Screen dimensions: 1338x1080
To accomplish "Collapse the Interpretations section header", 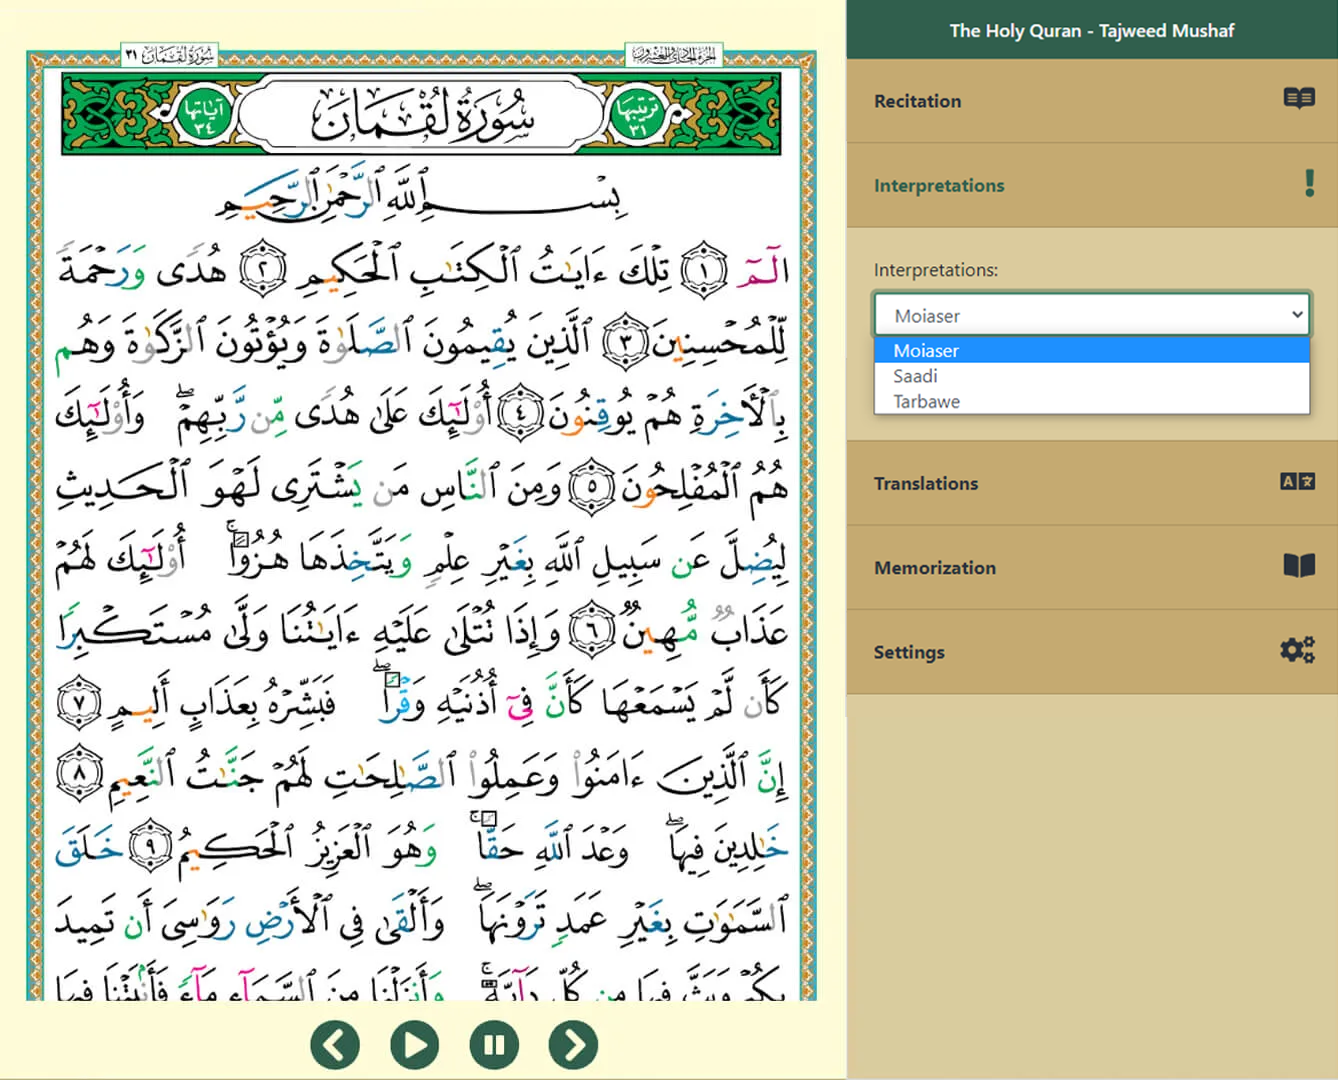I will pyautogui.click(x=1092, y=185).
